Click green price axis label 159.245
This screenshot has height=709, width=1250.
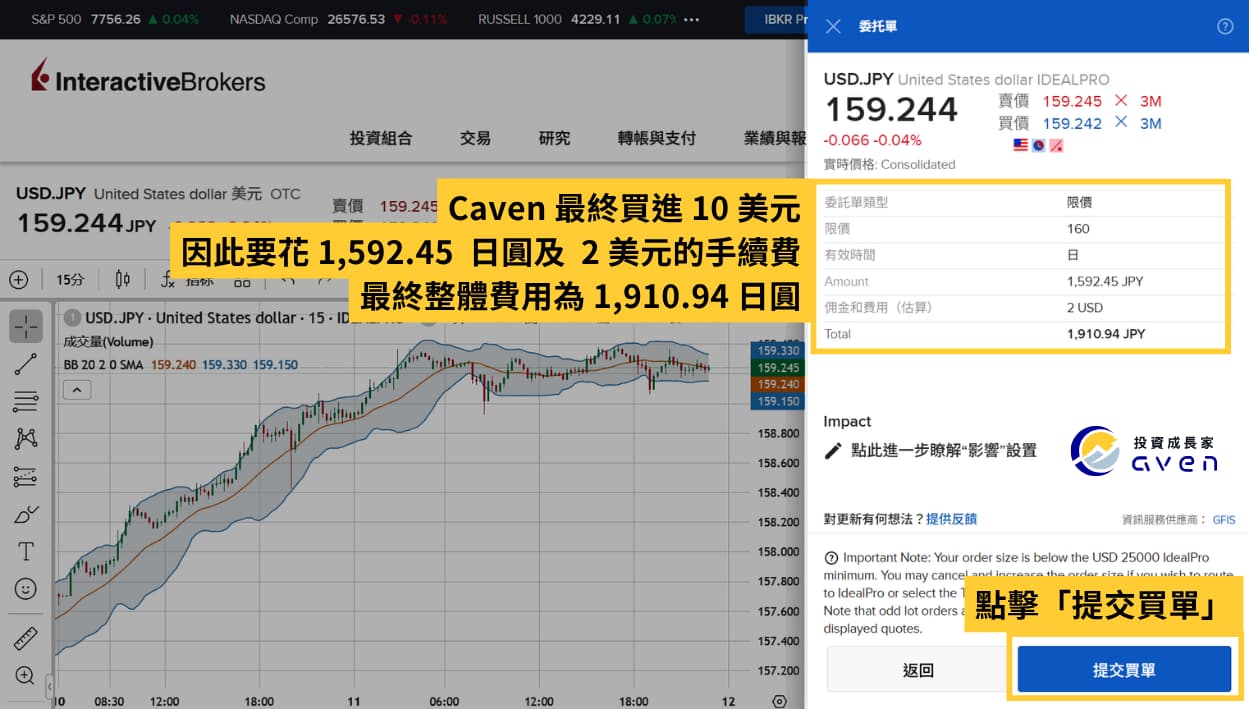point(777,368)
